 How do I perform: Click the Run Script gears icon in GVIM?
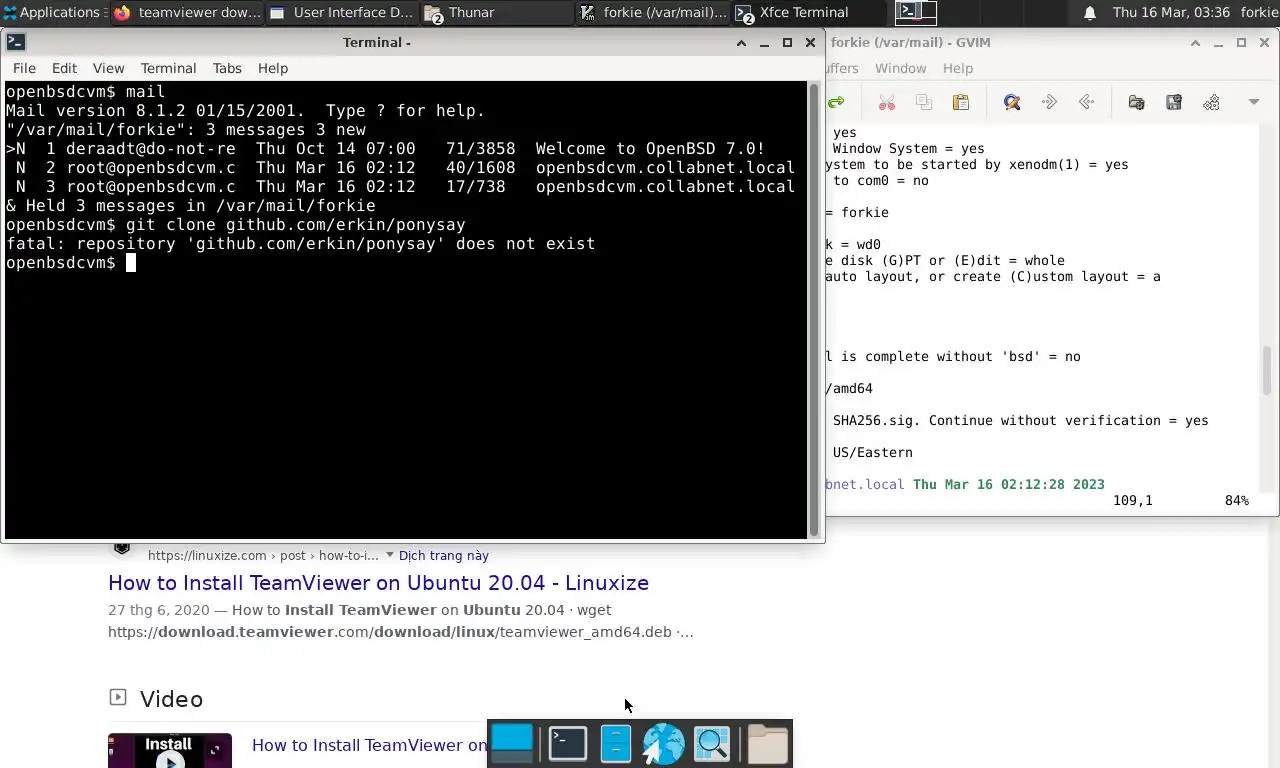[x=1211, y=102]
